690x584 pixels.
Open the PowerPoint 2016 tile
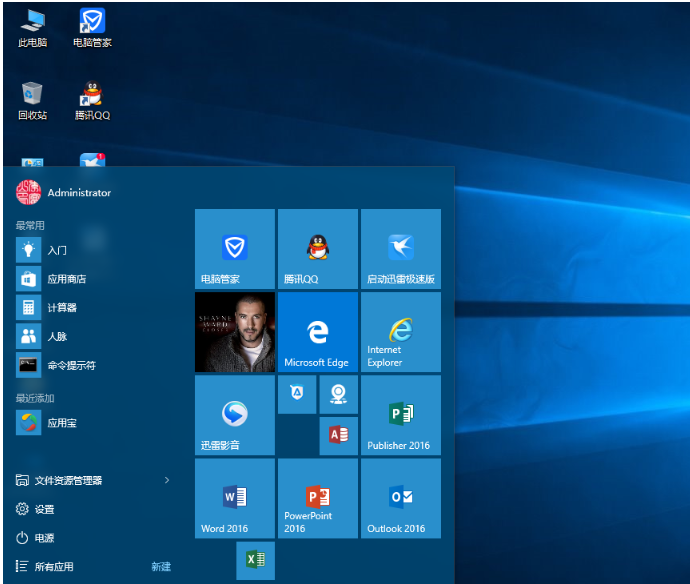[x=317, y=498]
